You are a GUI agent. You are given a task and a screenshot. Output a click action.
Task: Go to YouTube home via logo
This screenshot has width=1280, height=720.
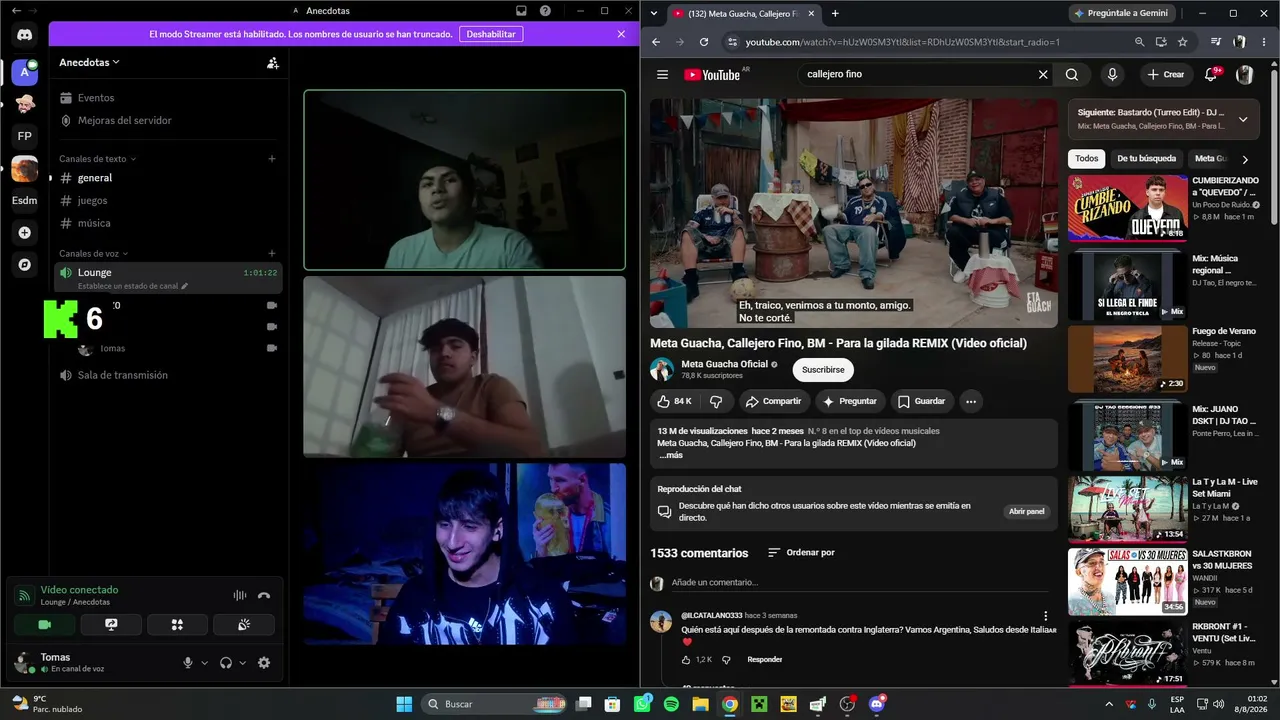click(712, 74)
